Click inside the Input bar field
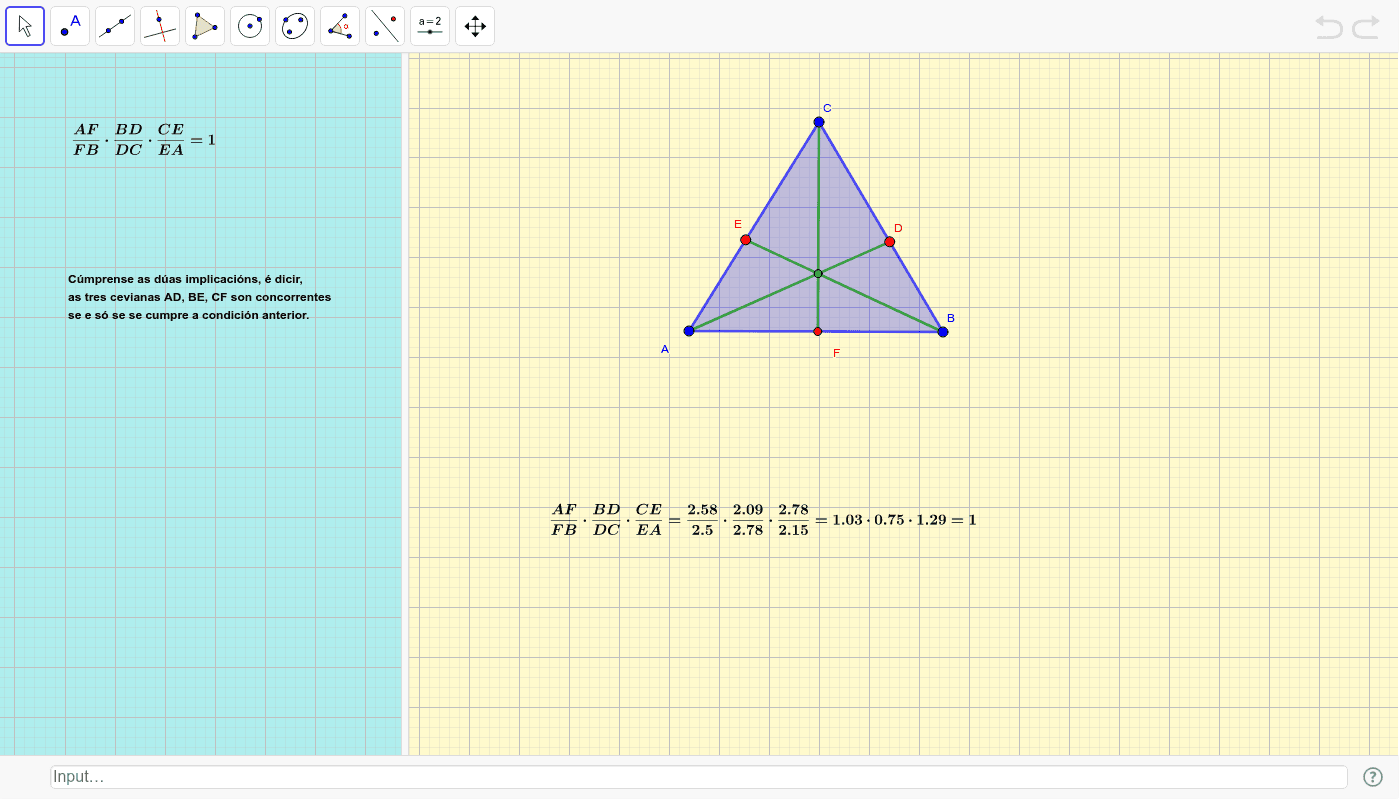Image resolution: width=1400 pixels, height=800 pixels. click(x=699, y=777)
